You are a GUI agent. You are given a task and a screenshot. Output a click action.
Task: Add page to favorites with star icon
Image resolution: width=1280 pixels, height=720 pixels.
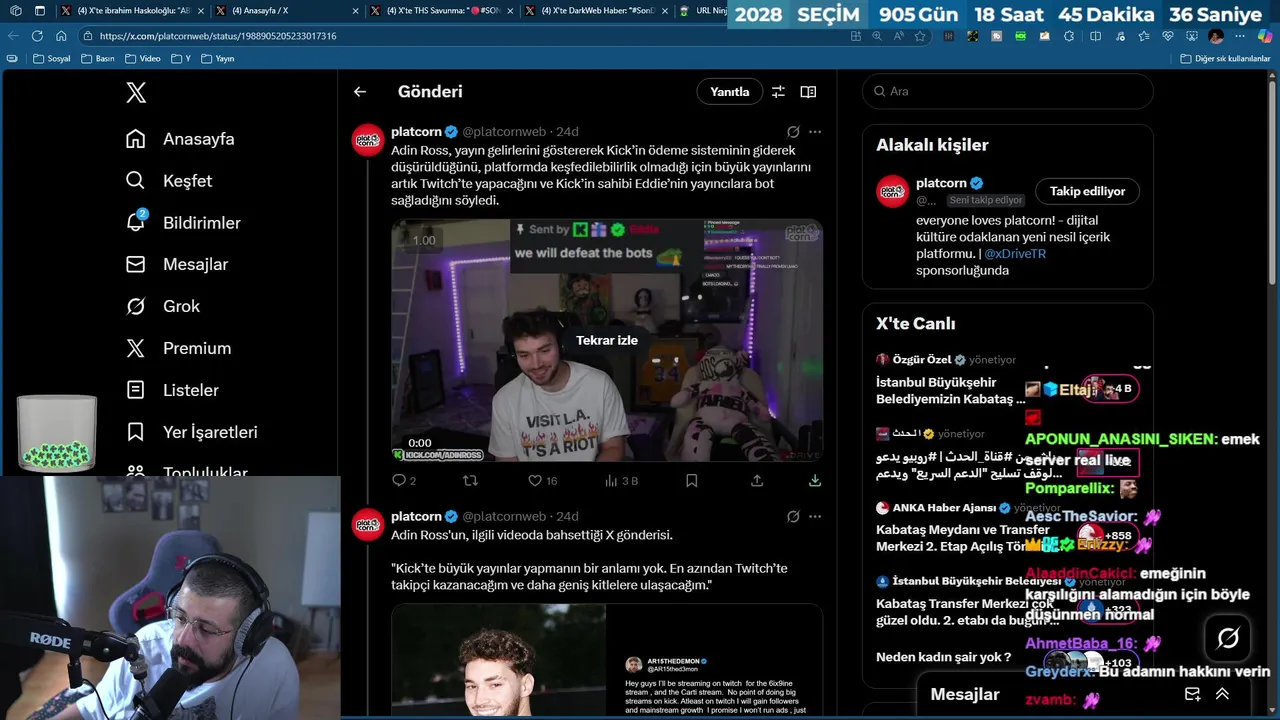pyautogui.click(x=920, y=36)
